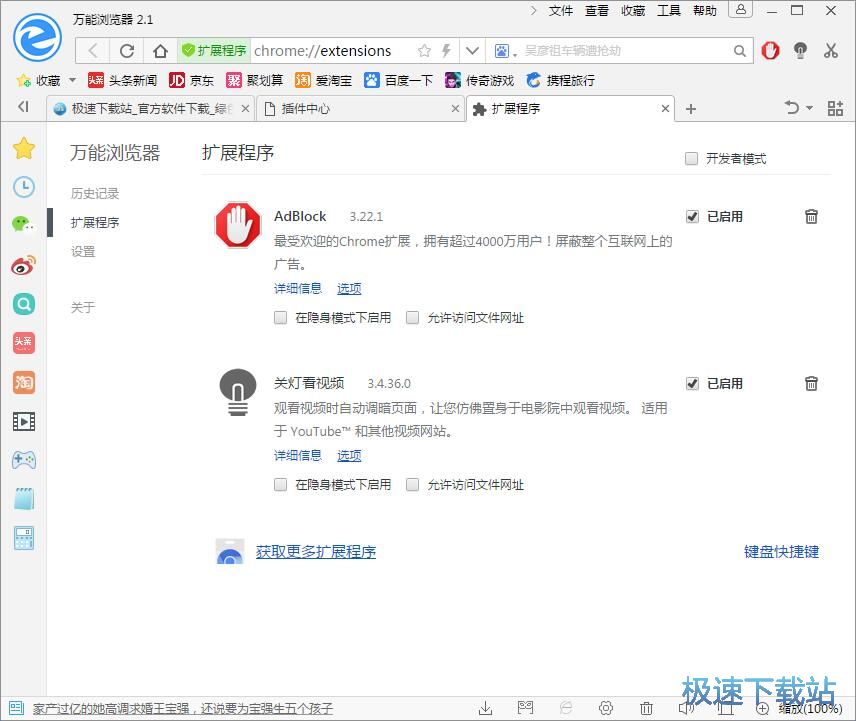Open the 查看 menu

coord(597,10)
